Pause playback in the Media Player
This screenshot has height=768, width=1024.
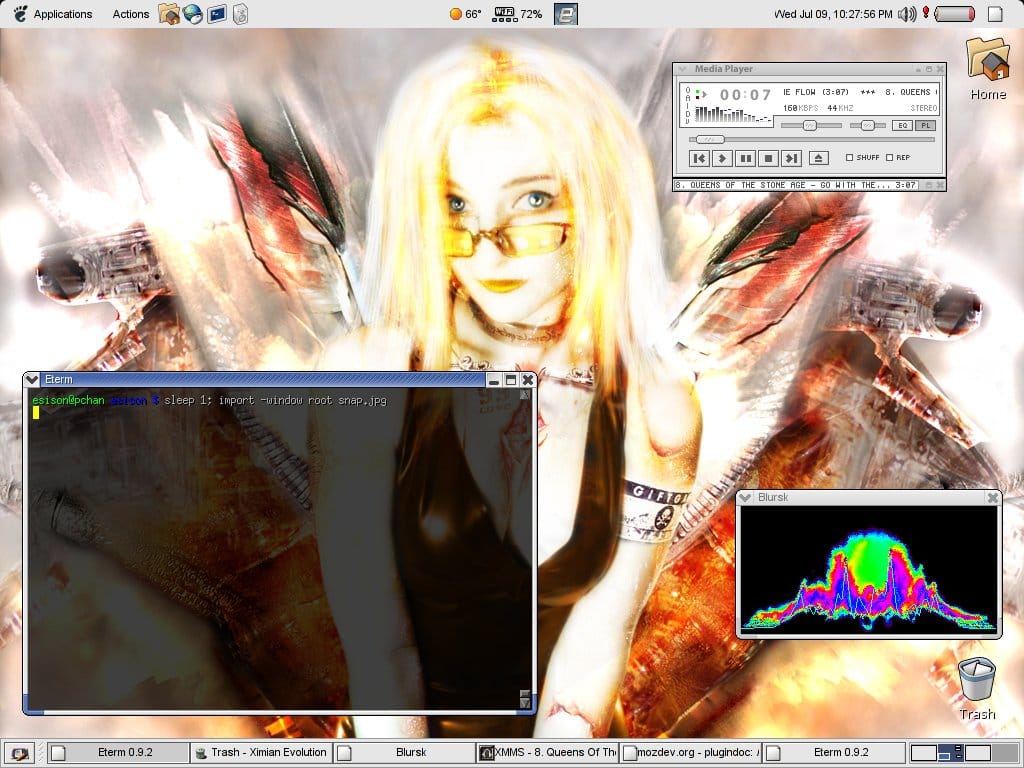pos(745,158)
